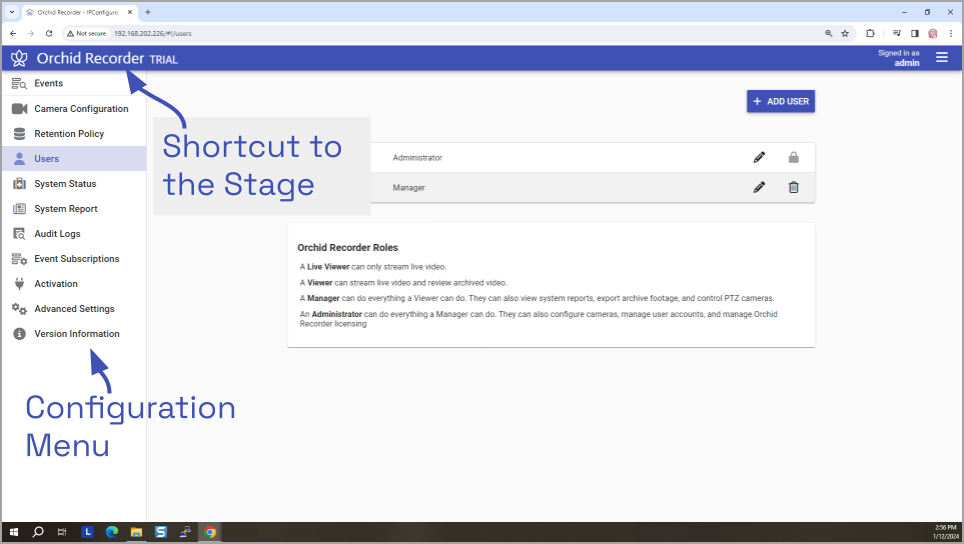The width and height of the screenshot is (964, 544).
Task: Open a new browser tab
Action: [148, 12]
